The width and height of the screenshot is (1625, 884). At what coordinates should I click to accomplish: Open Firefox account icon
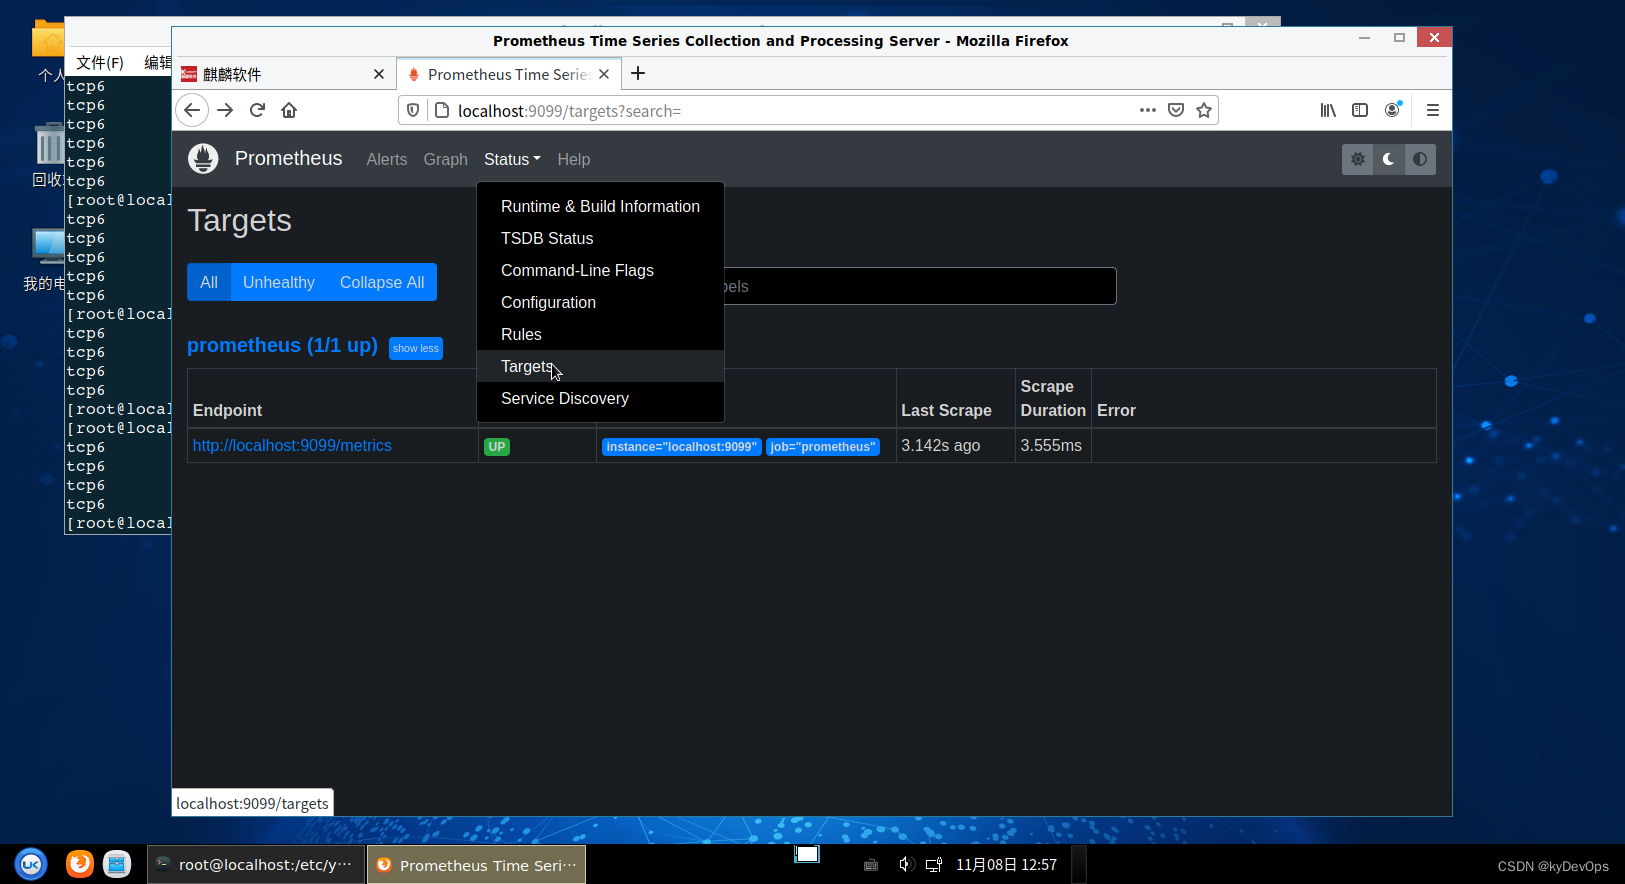point(1392,110)
